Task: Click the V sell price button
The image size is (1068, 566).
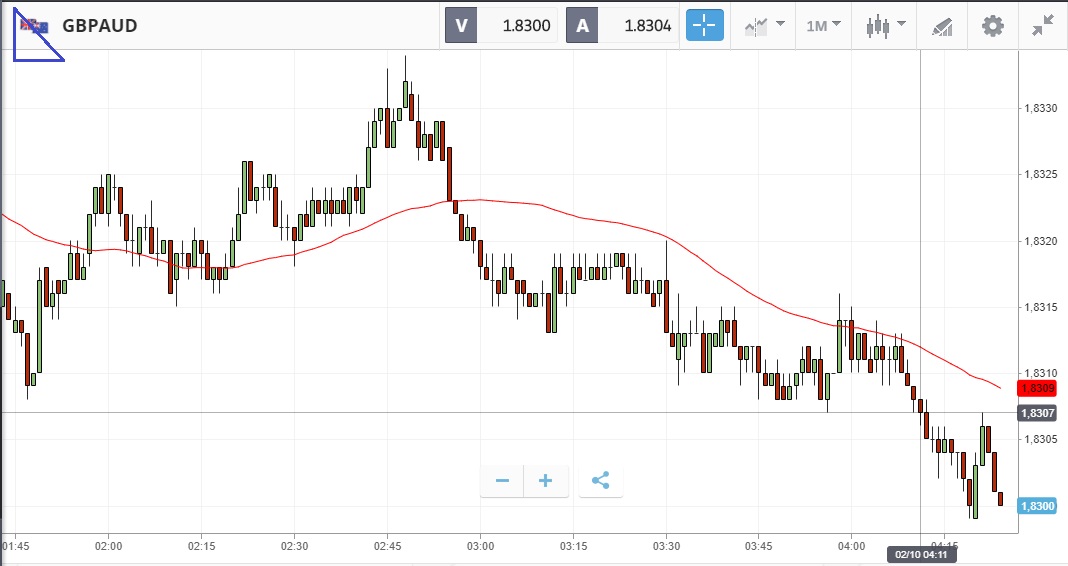Action: pyautogui.click(x=461, y=26)
